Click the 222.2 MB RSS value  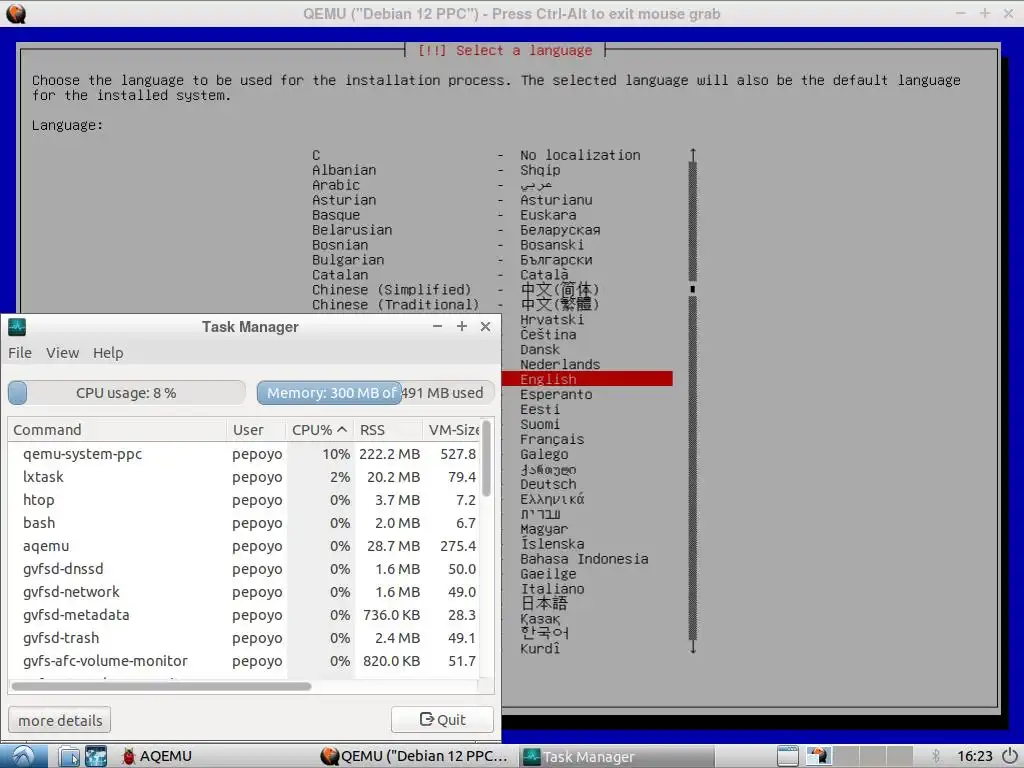click(x=389, y=454)
